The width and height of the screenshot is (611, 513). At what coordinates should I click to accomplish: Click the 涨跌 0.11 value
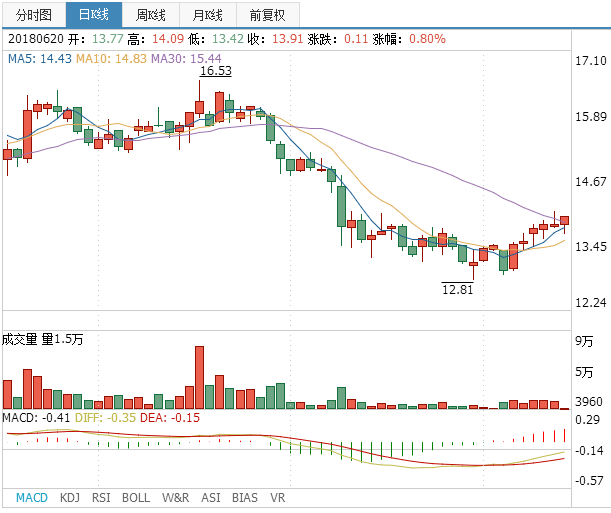coord(356,39)
